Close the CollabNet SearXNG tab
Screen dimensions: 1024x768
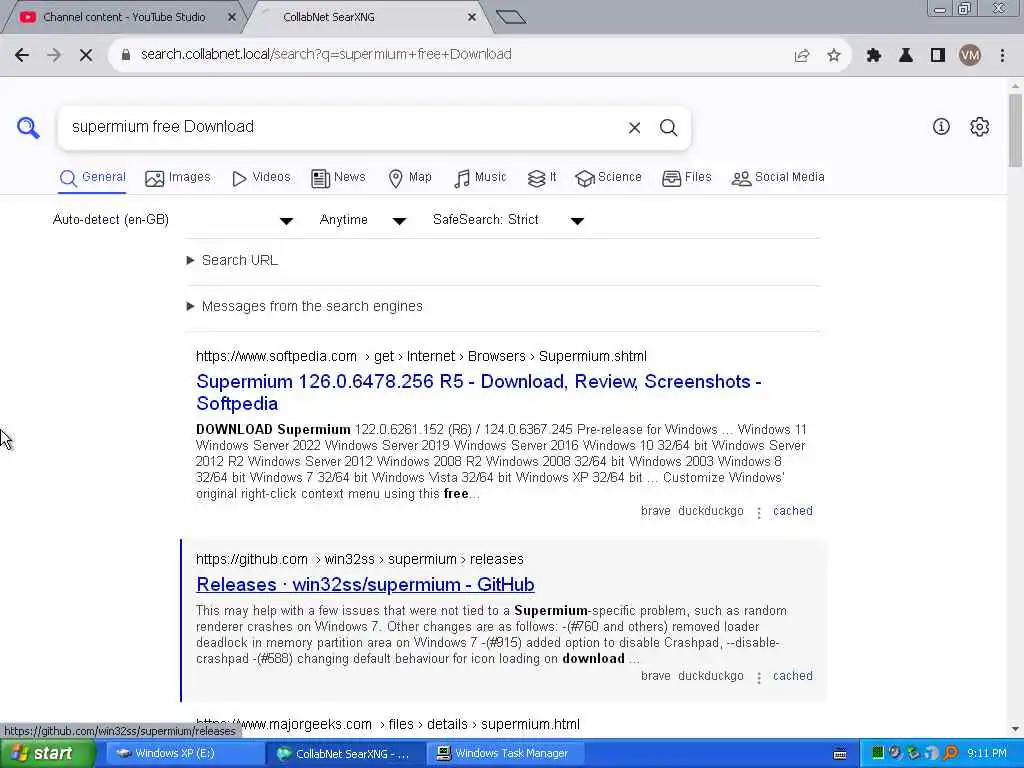(x=472, y=17)
